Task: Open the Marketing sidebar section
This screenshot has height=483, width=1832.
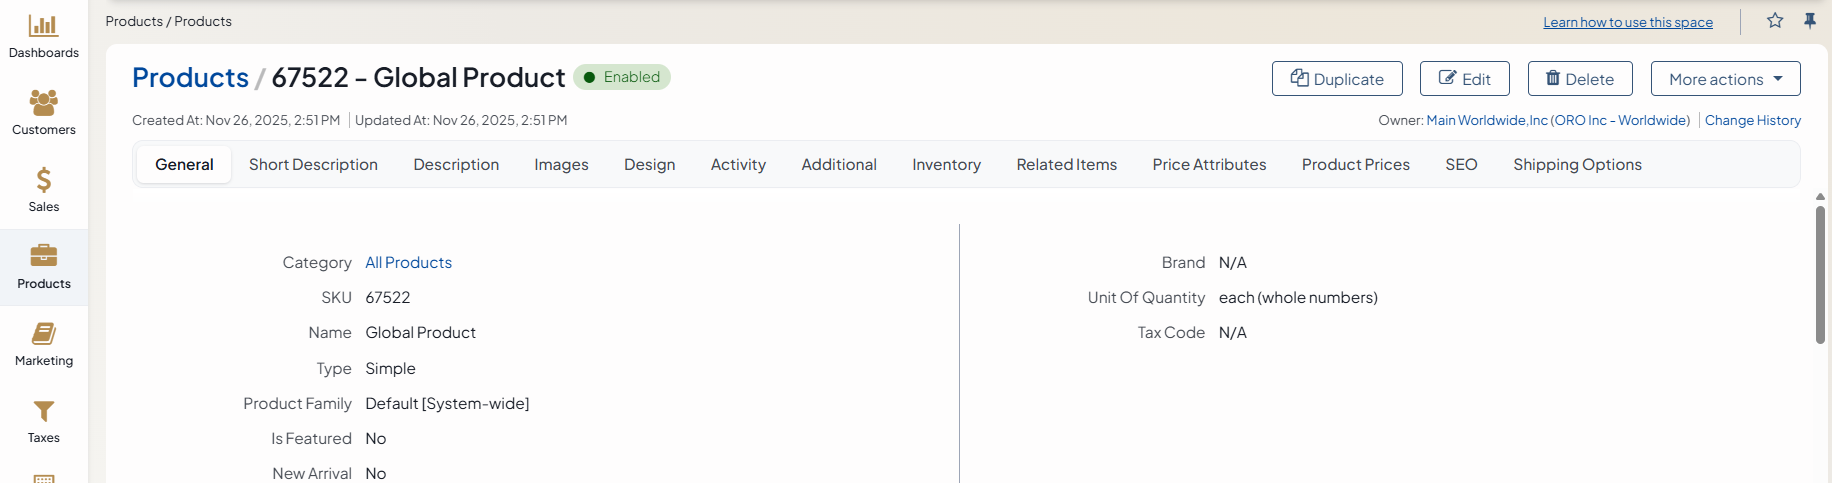Action: (43, 334)
